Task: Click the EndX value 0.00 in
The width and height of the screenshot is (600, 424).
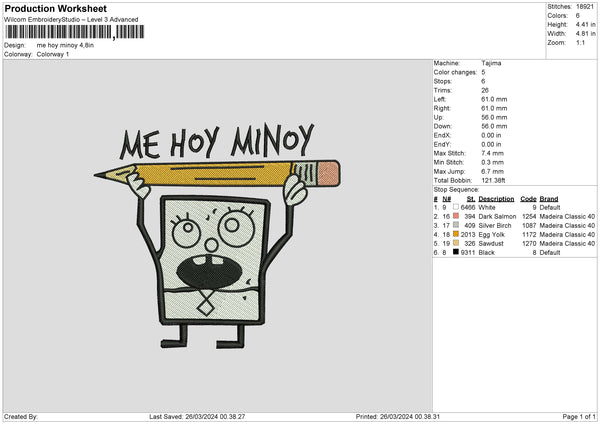Action: pyautogui.click(x=491, y=135)
